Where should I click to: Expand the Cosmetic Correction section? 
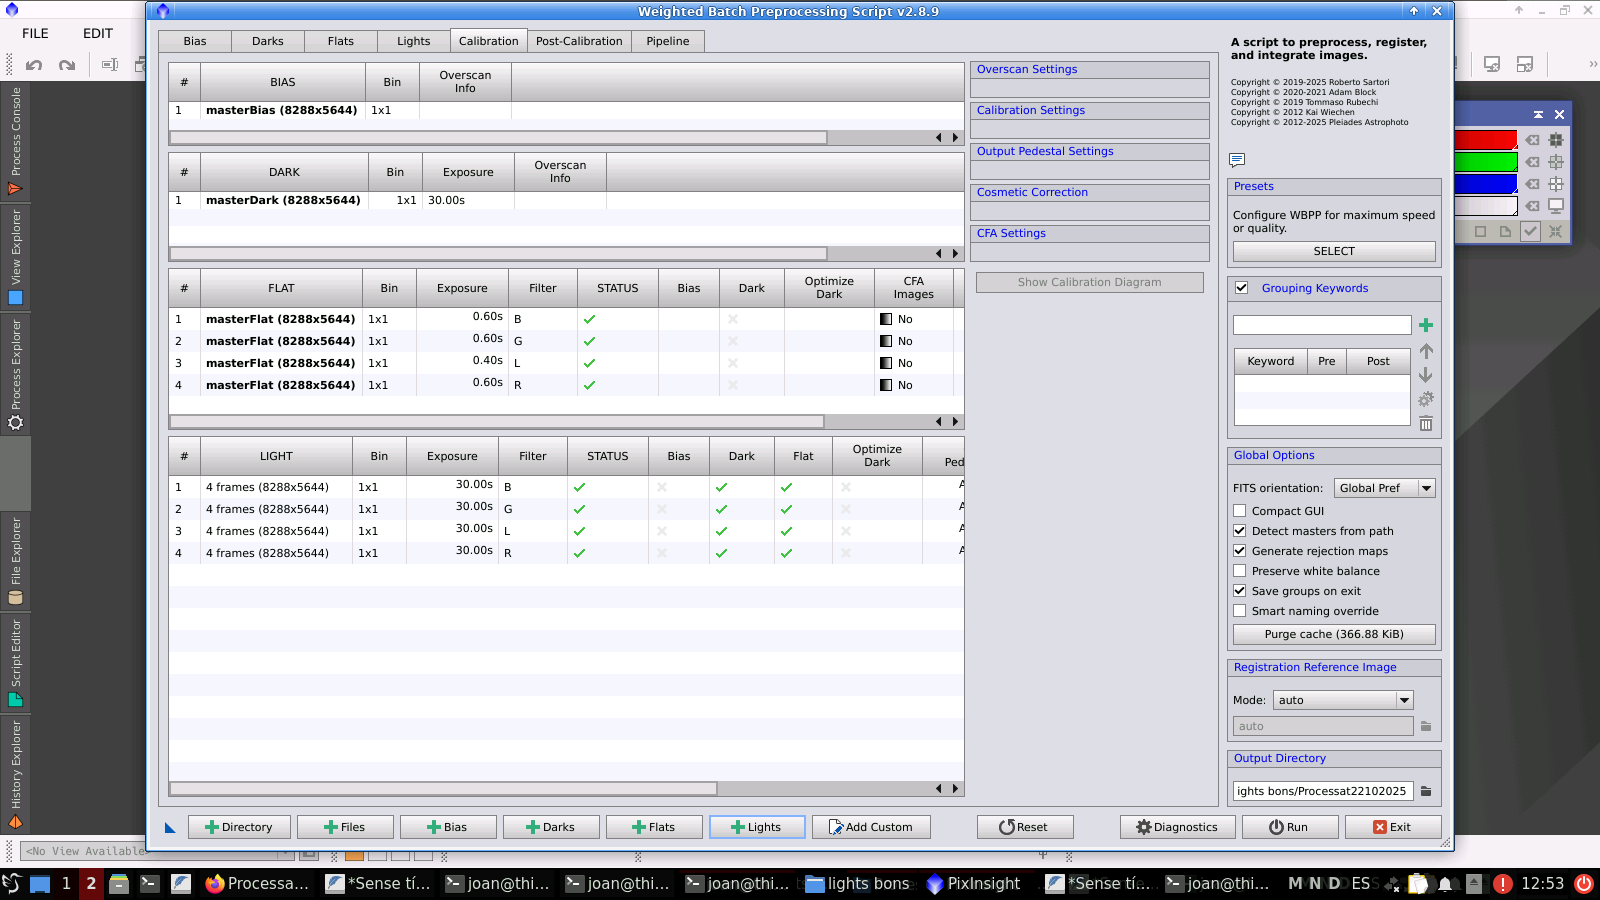pyautogui.click(x=1032, y=192)
